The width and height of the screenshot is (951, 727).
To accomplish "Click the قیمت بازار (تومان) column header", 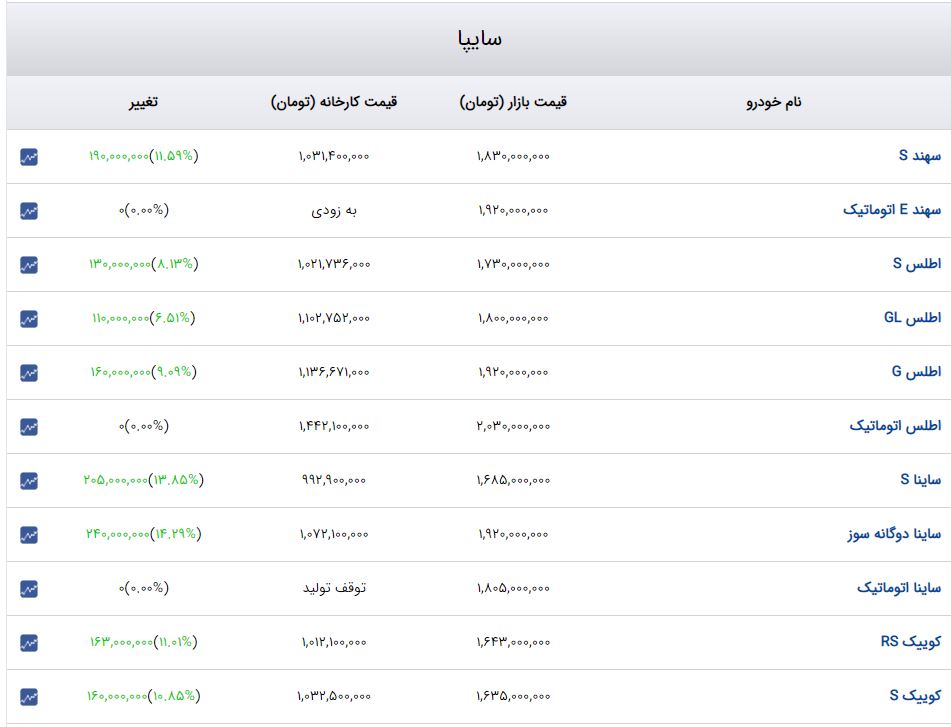I will click(x=513, y=102).
